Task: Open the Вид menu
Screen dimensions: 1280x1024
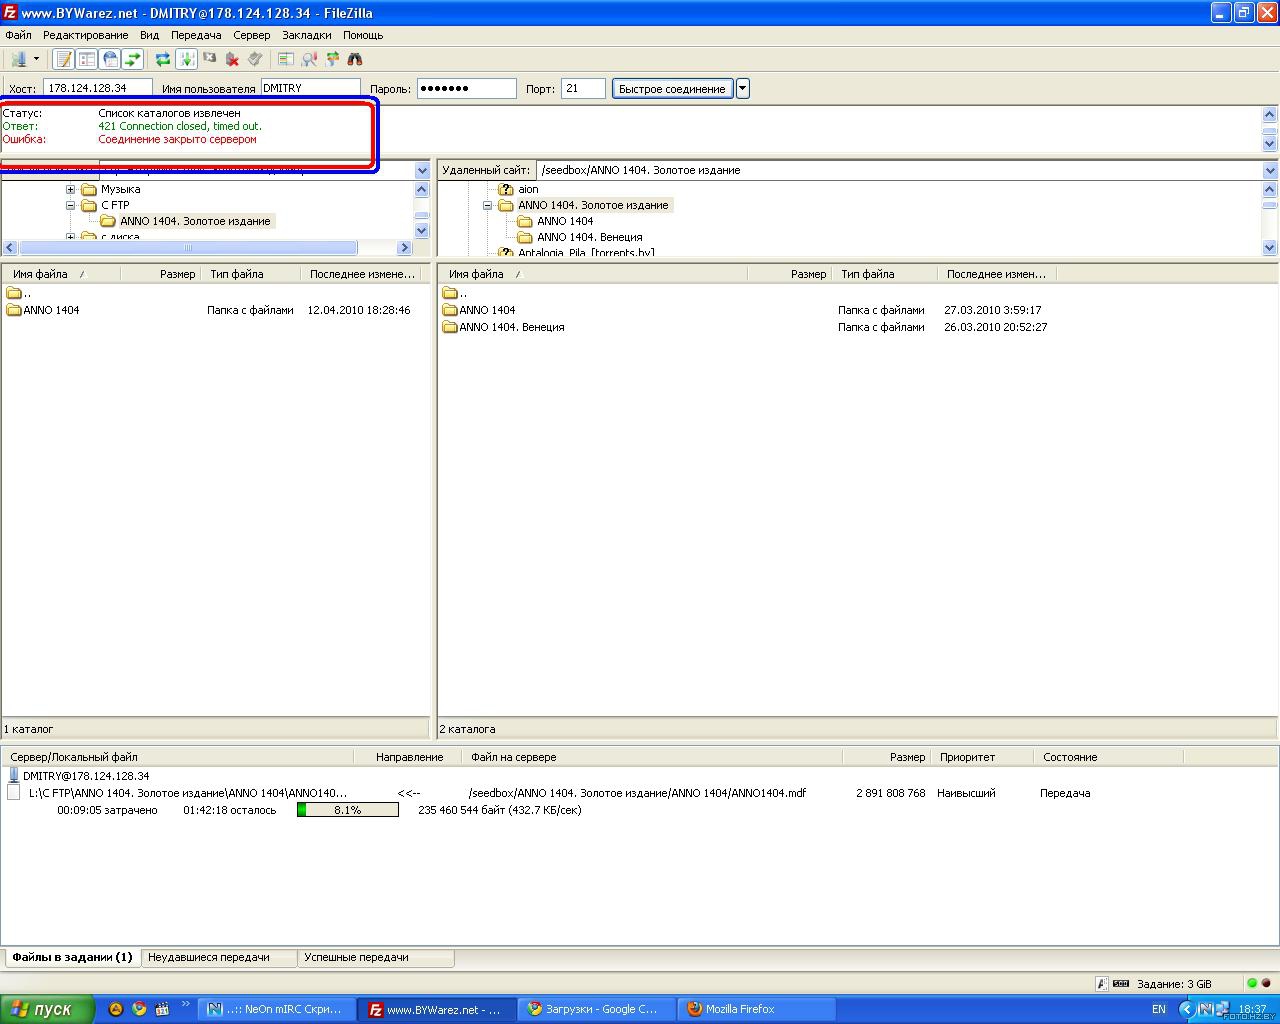Action: click(x=149, y=35)
